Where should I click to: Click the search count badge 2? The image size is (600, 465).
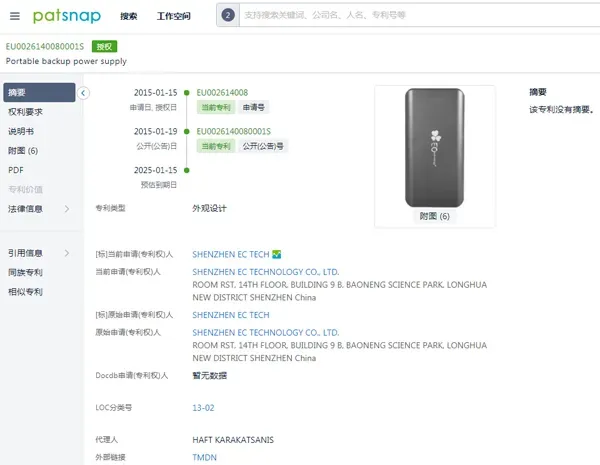(x=228, y=15)
